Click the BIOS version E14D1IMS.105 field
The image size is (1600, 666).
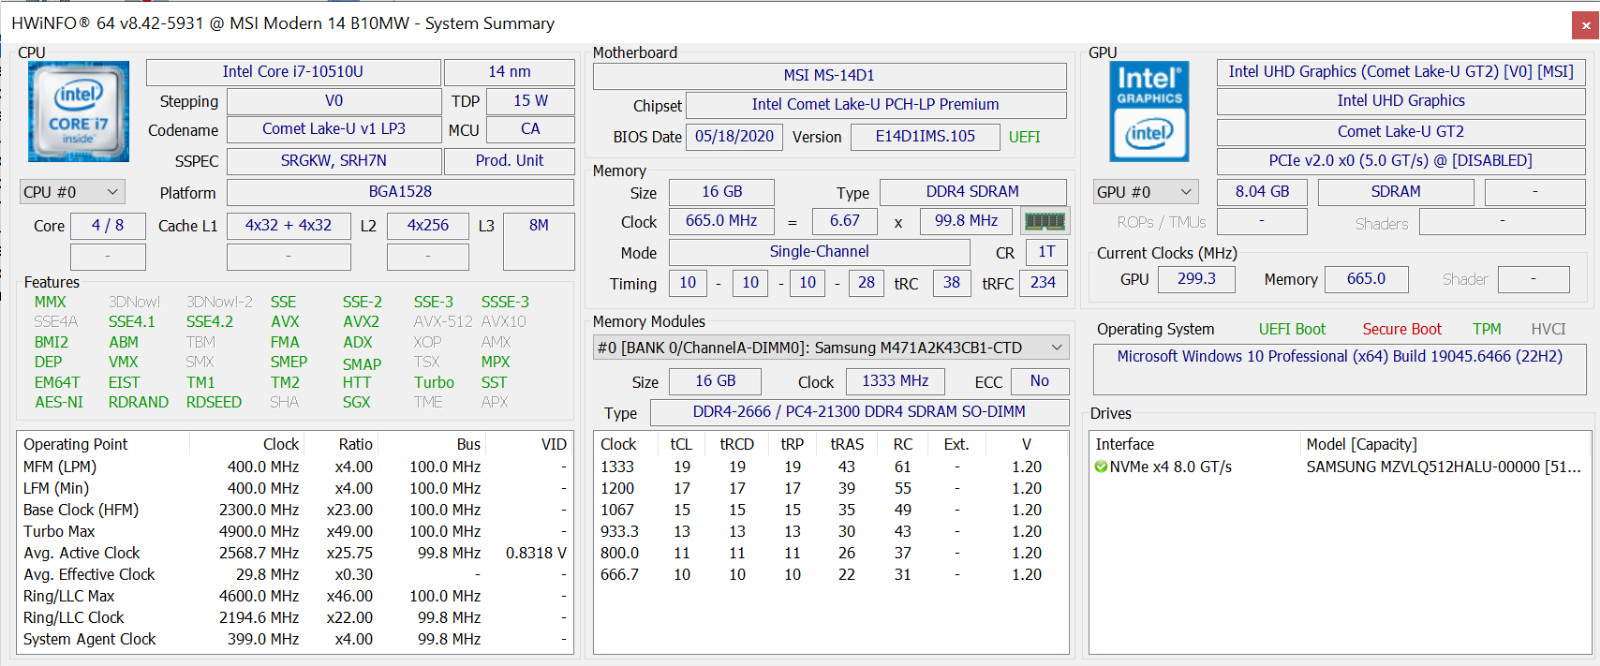tap(925, 137)
